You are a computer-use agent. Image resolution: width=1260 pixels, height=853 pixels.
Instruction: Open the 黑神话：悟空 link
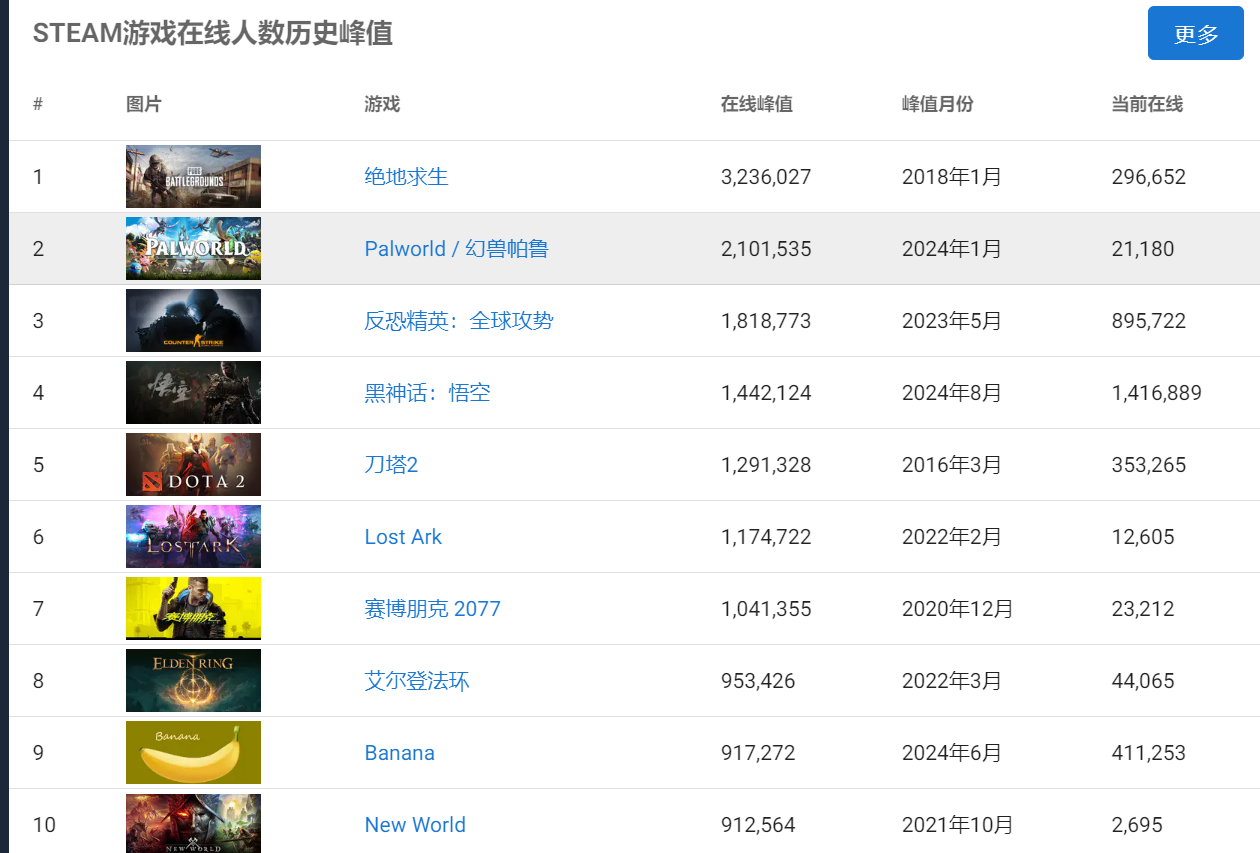[427, 393]
